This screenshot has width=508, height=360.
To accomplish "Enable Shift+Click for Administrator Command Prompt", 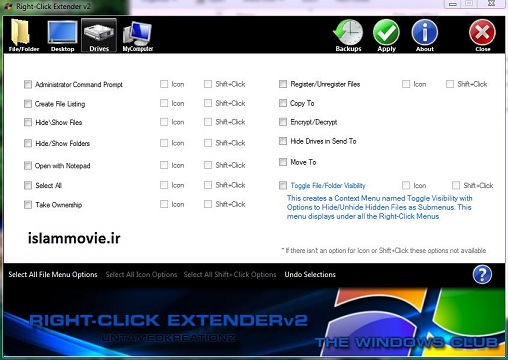I will point(208,84).
